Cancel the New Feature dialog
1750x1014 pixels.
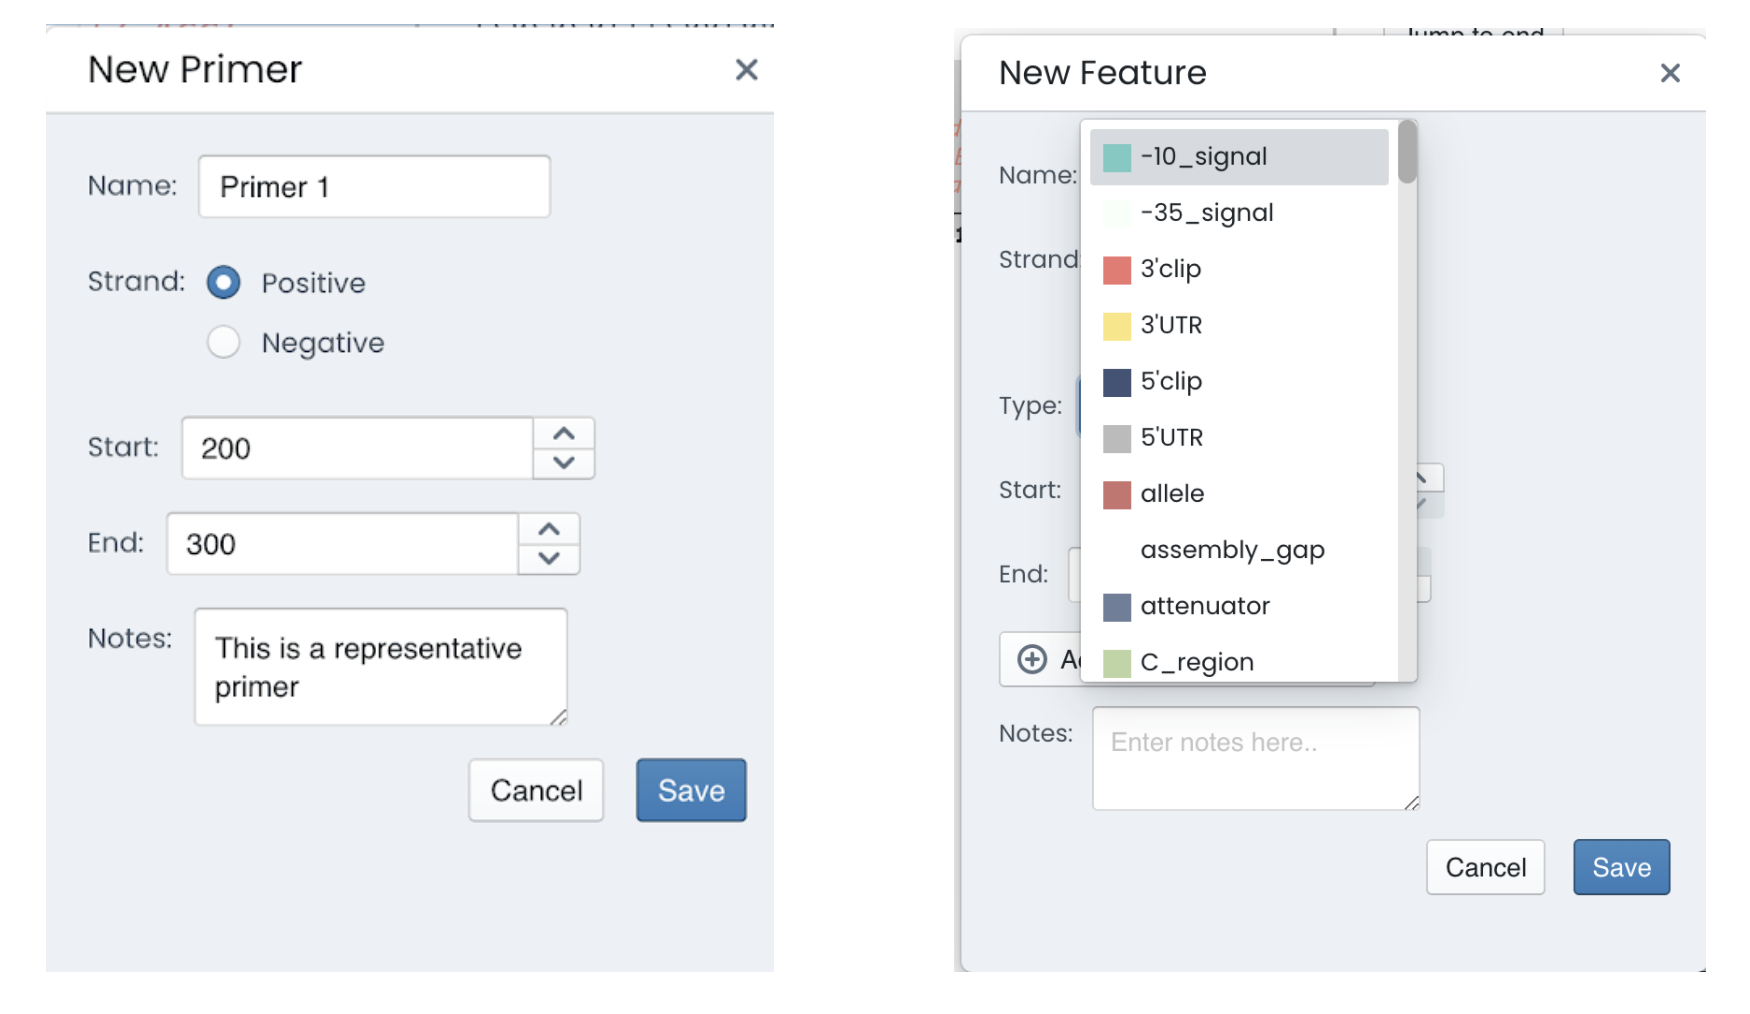[1485, 867]
